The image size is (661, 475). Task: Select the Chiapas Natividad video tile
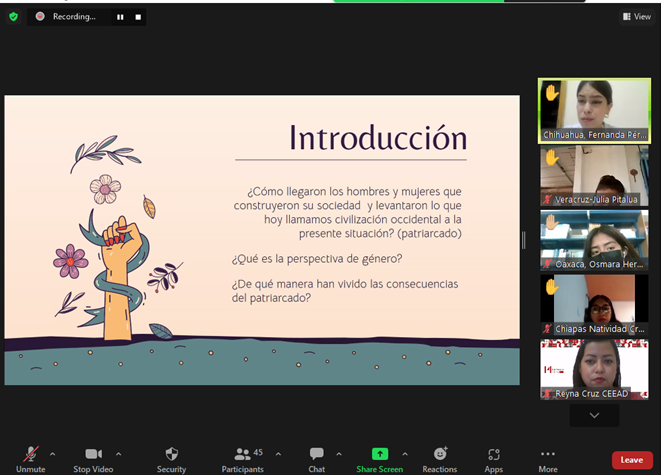pos(594,305)
